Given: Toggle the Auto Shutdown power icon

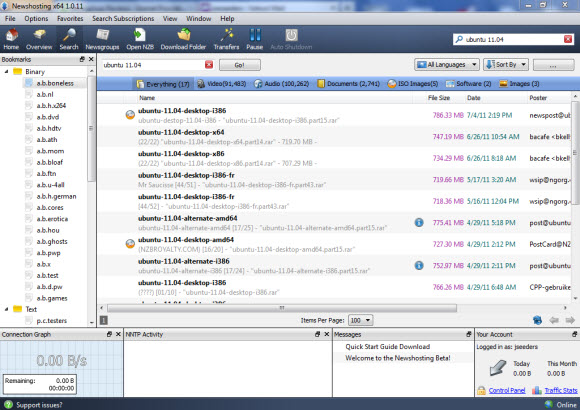Looking at the screenshot, I should pyautogui.click(x=291, y=39).
